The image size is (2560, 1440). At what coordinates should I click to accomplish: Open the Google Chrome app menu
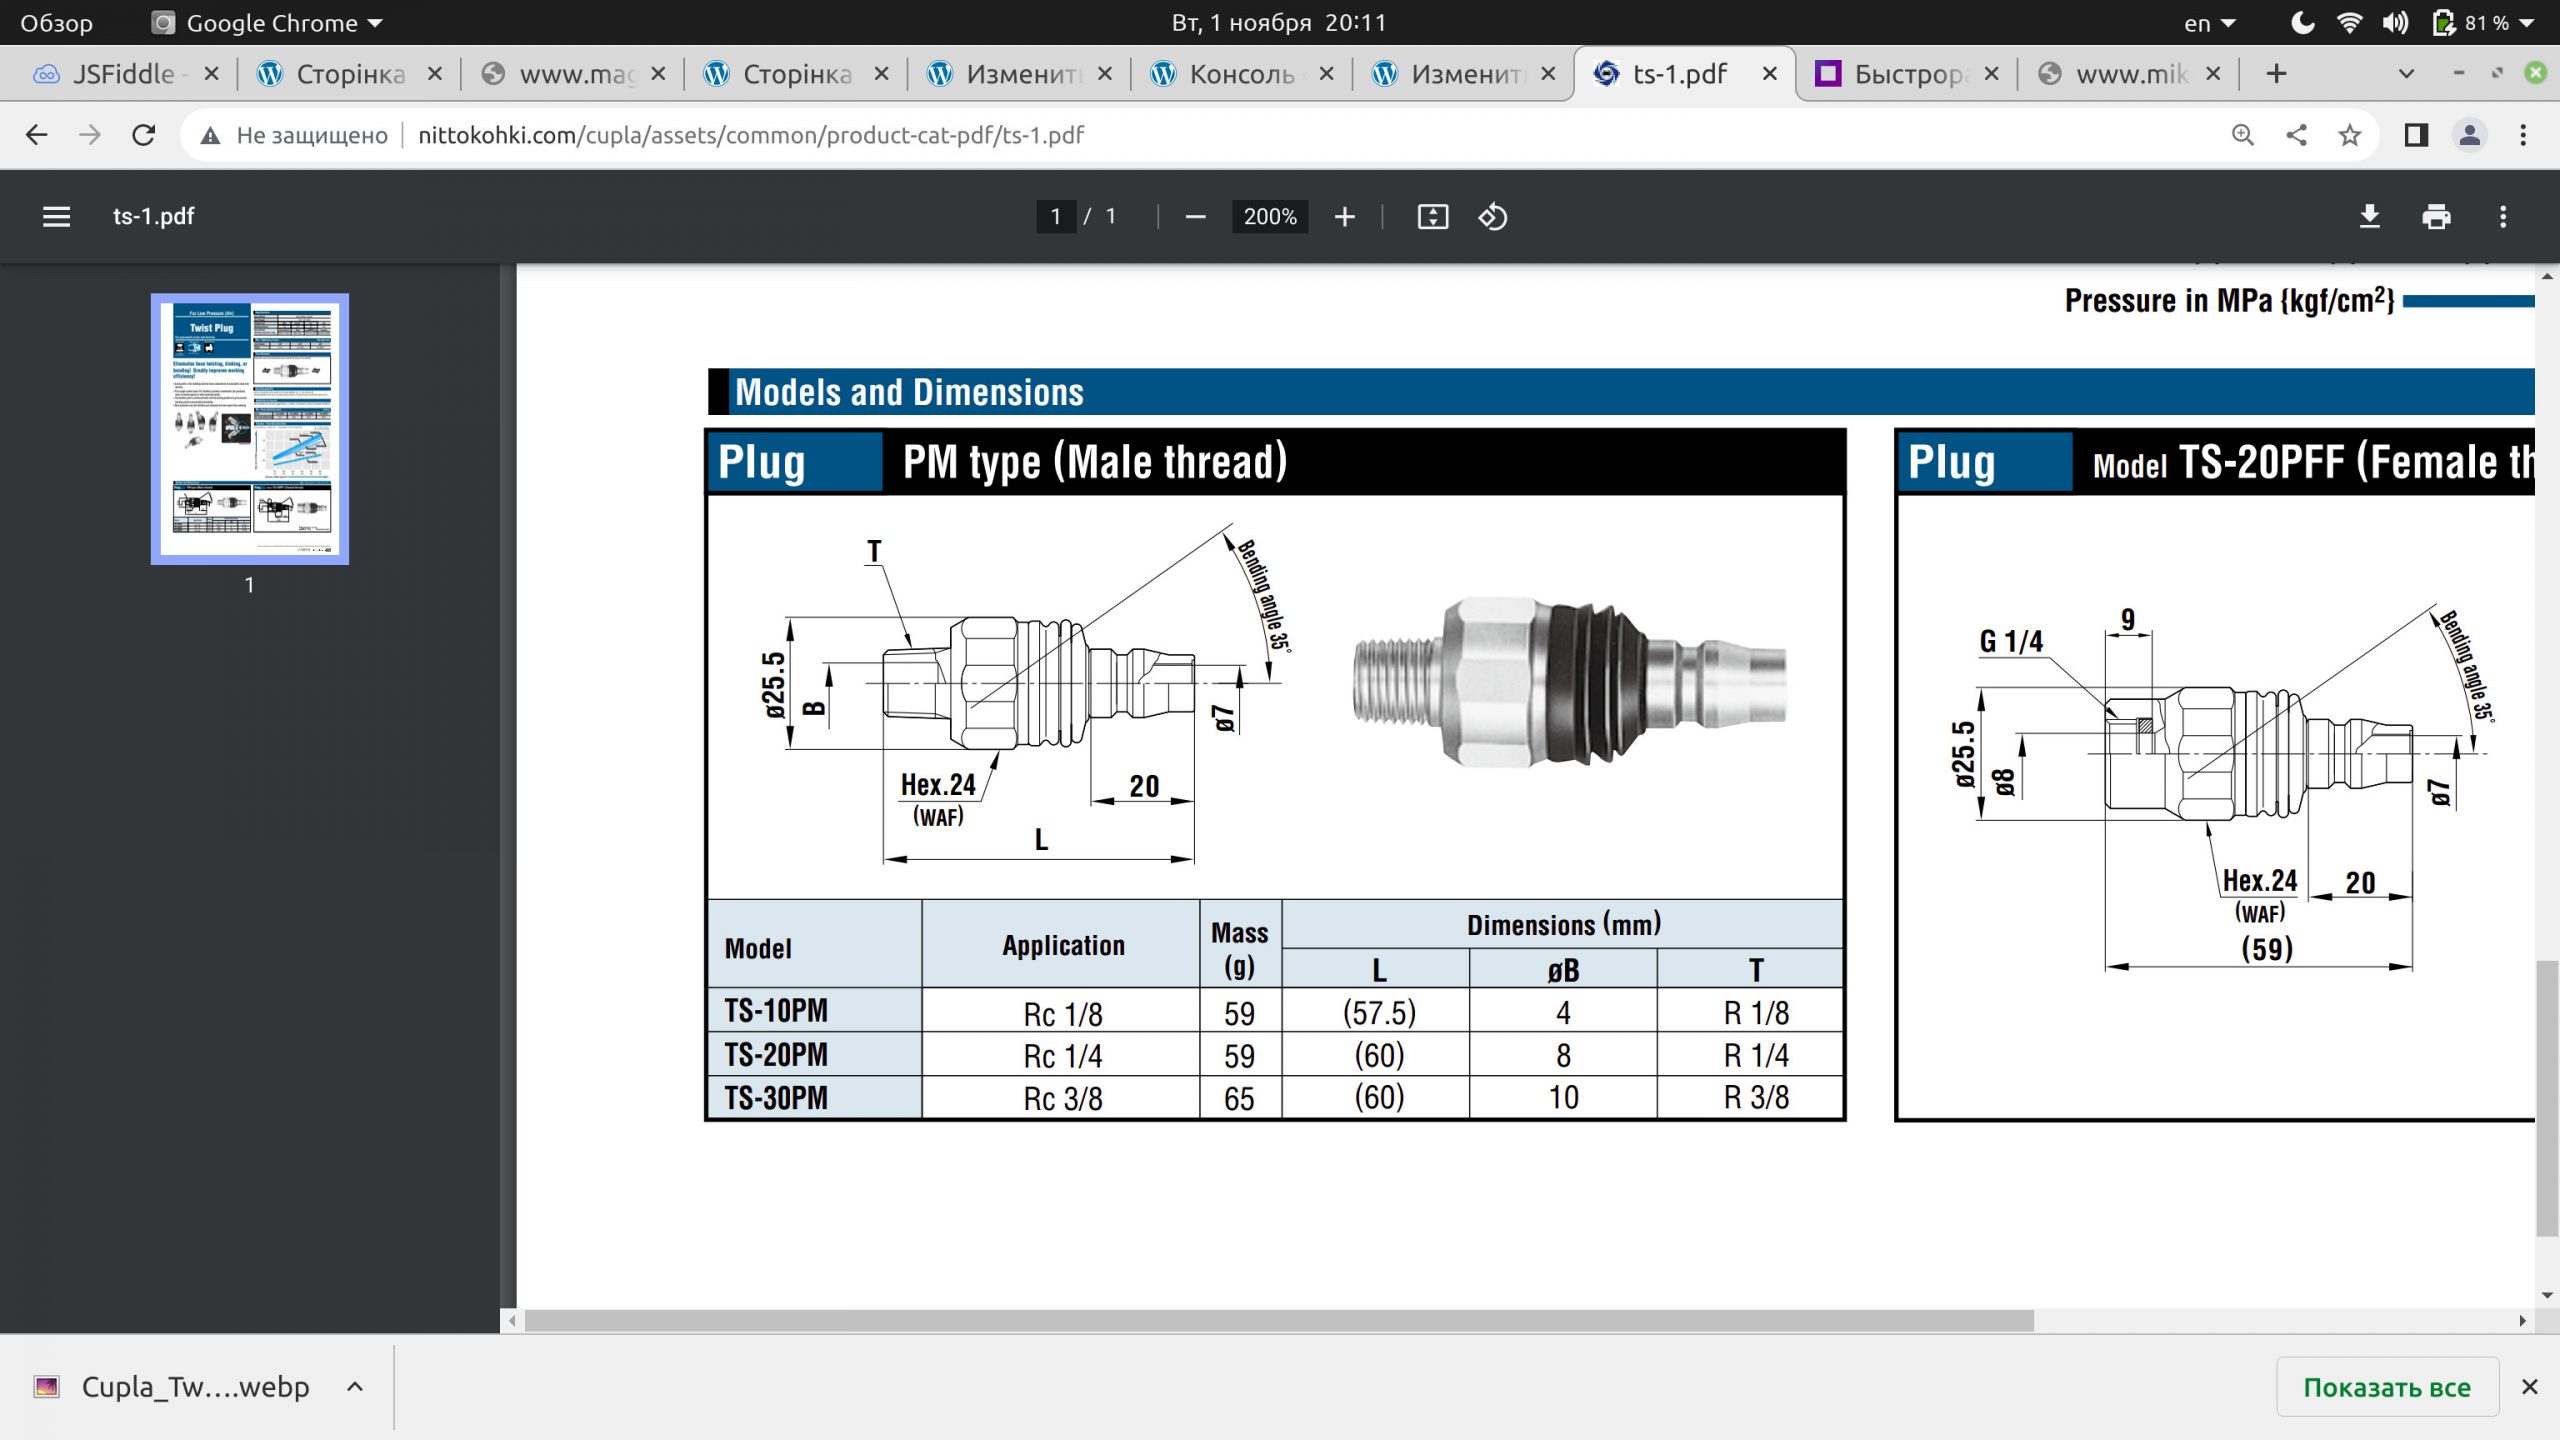267,23
